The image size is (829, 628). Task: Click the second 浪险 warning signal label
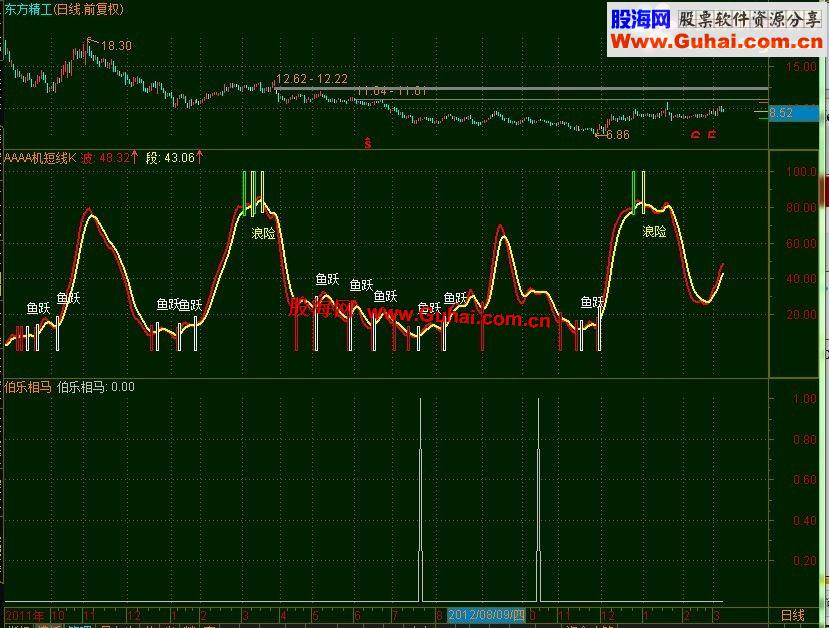pos(655,231)
